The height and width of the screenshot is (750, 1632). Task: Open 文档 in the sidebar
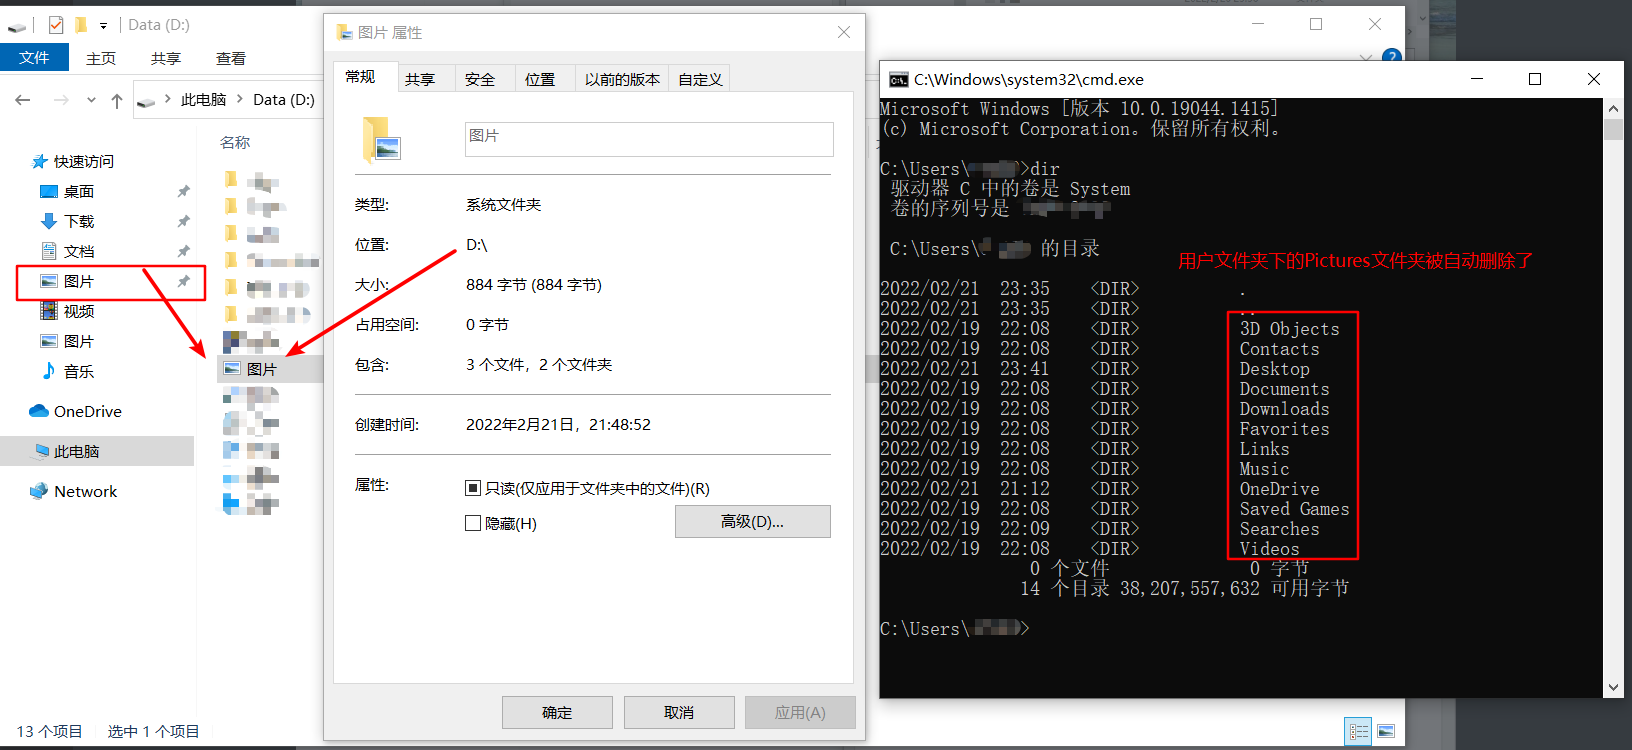click(x=79, y=251)
